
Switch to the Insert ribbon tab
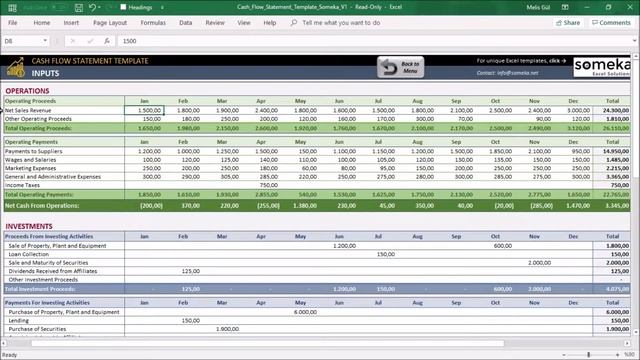click(x=71, y=23)
